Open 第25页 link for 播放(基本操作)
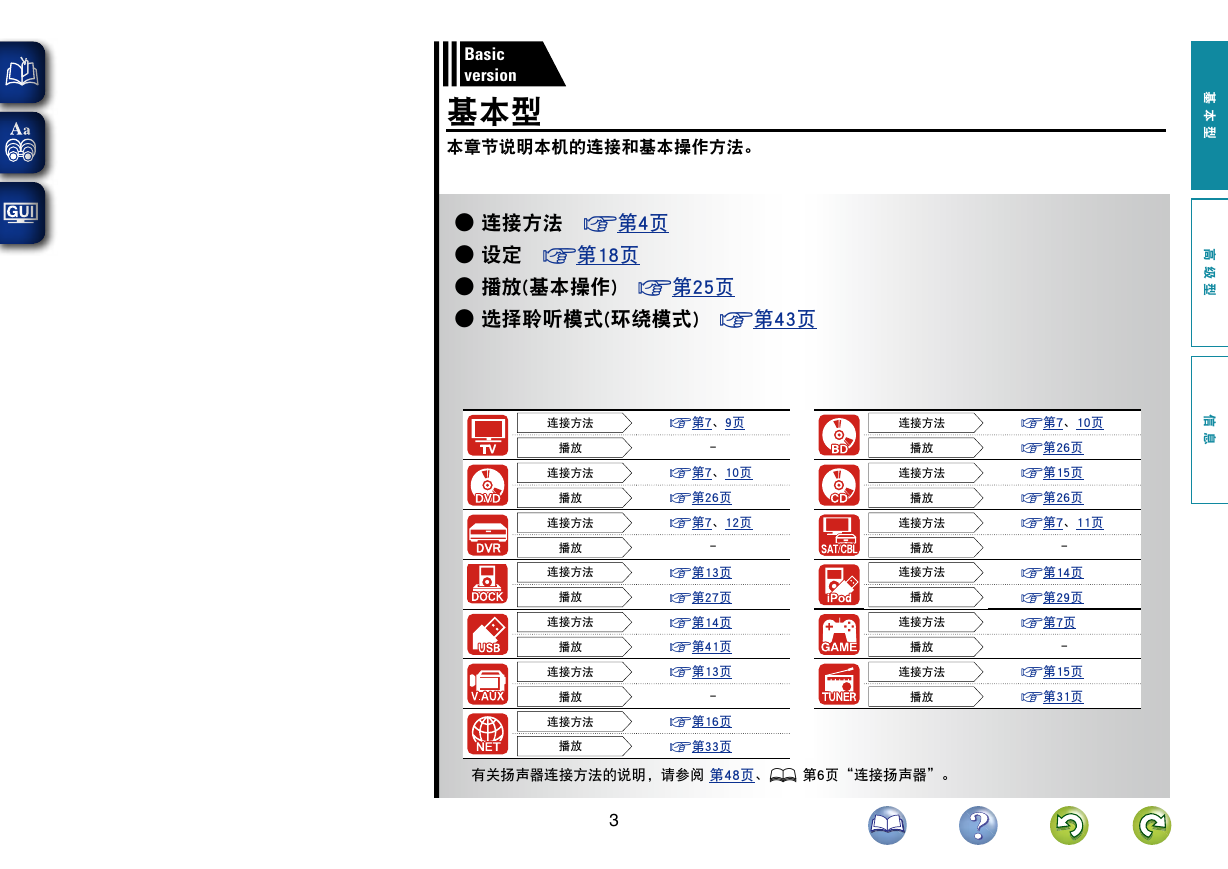 tap(703, 287)
